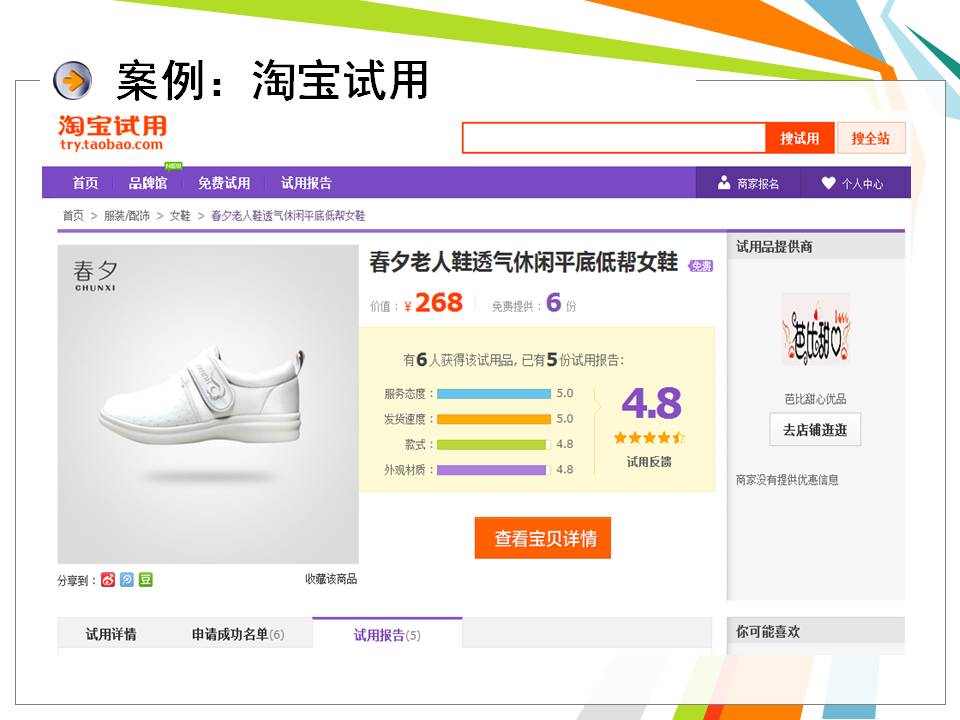Click 商家报名 link

(758, 183)
